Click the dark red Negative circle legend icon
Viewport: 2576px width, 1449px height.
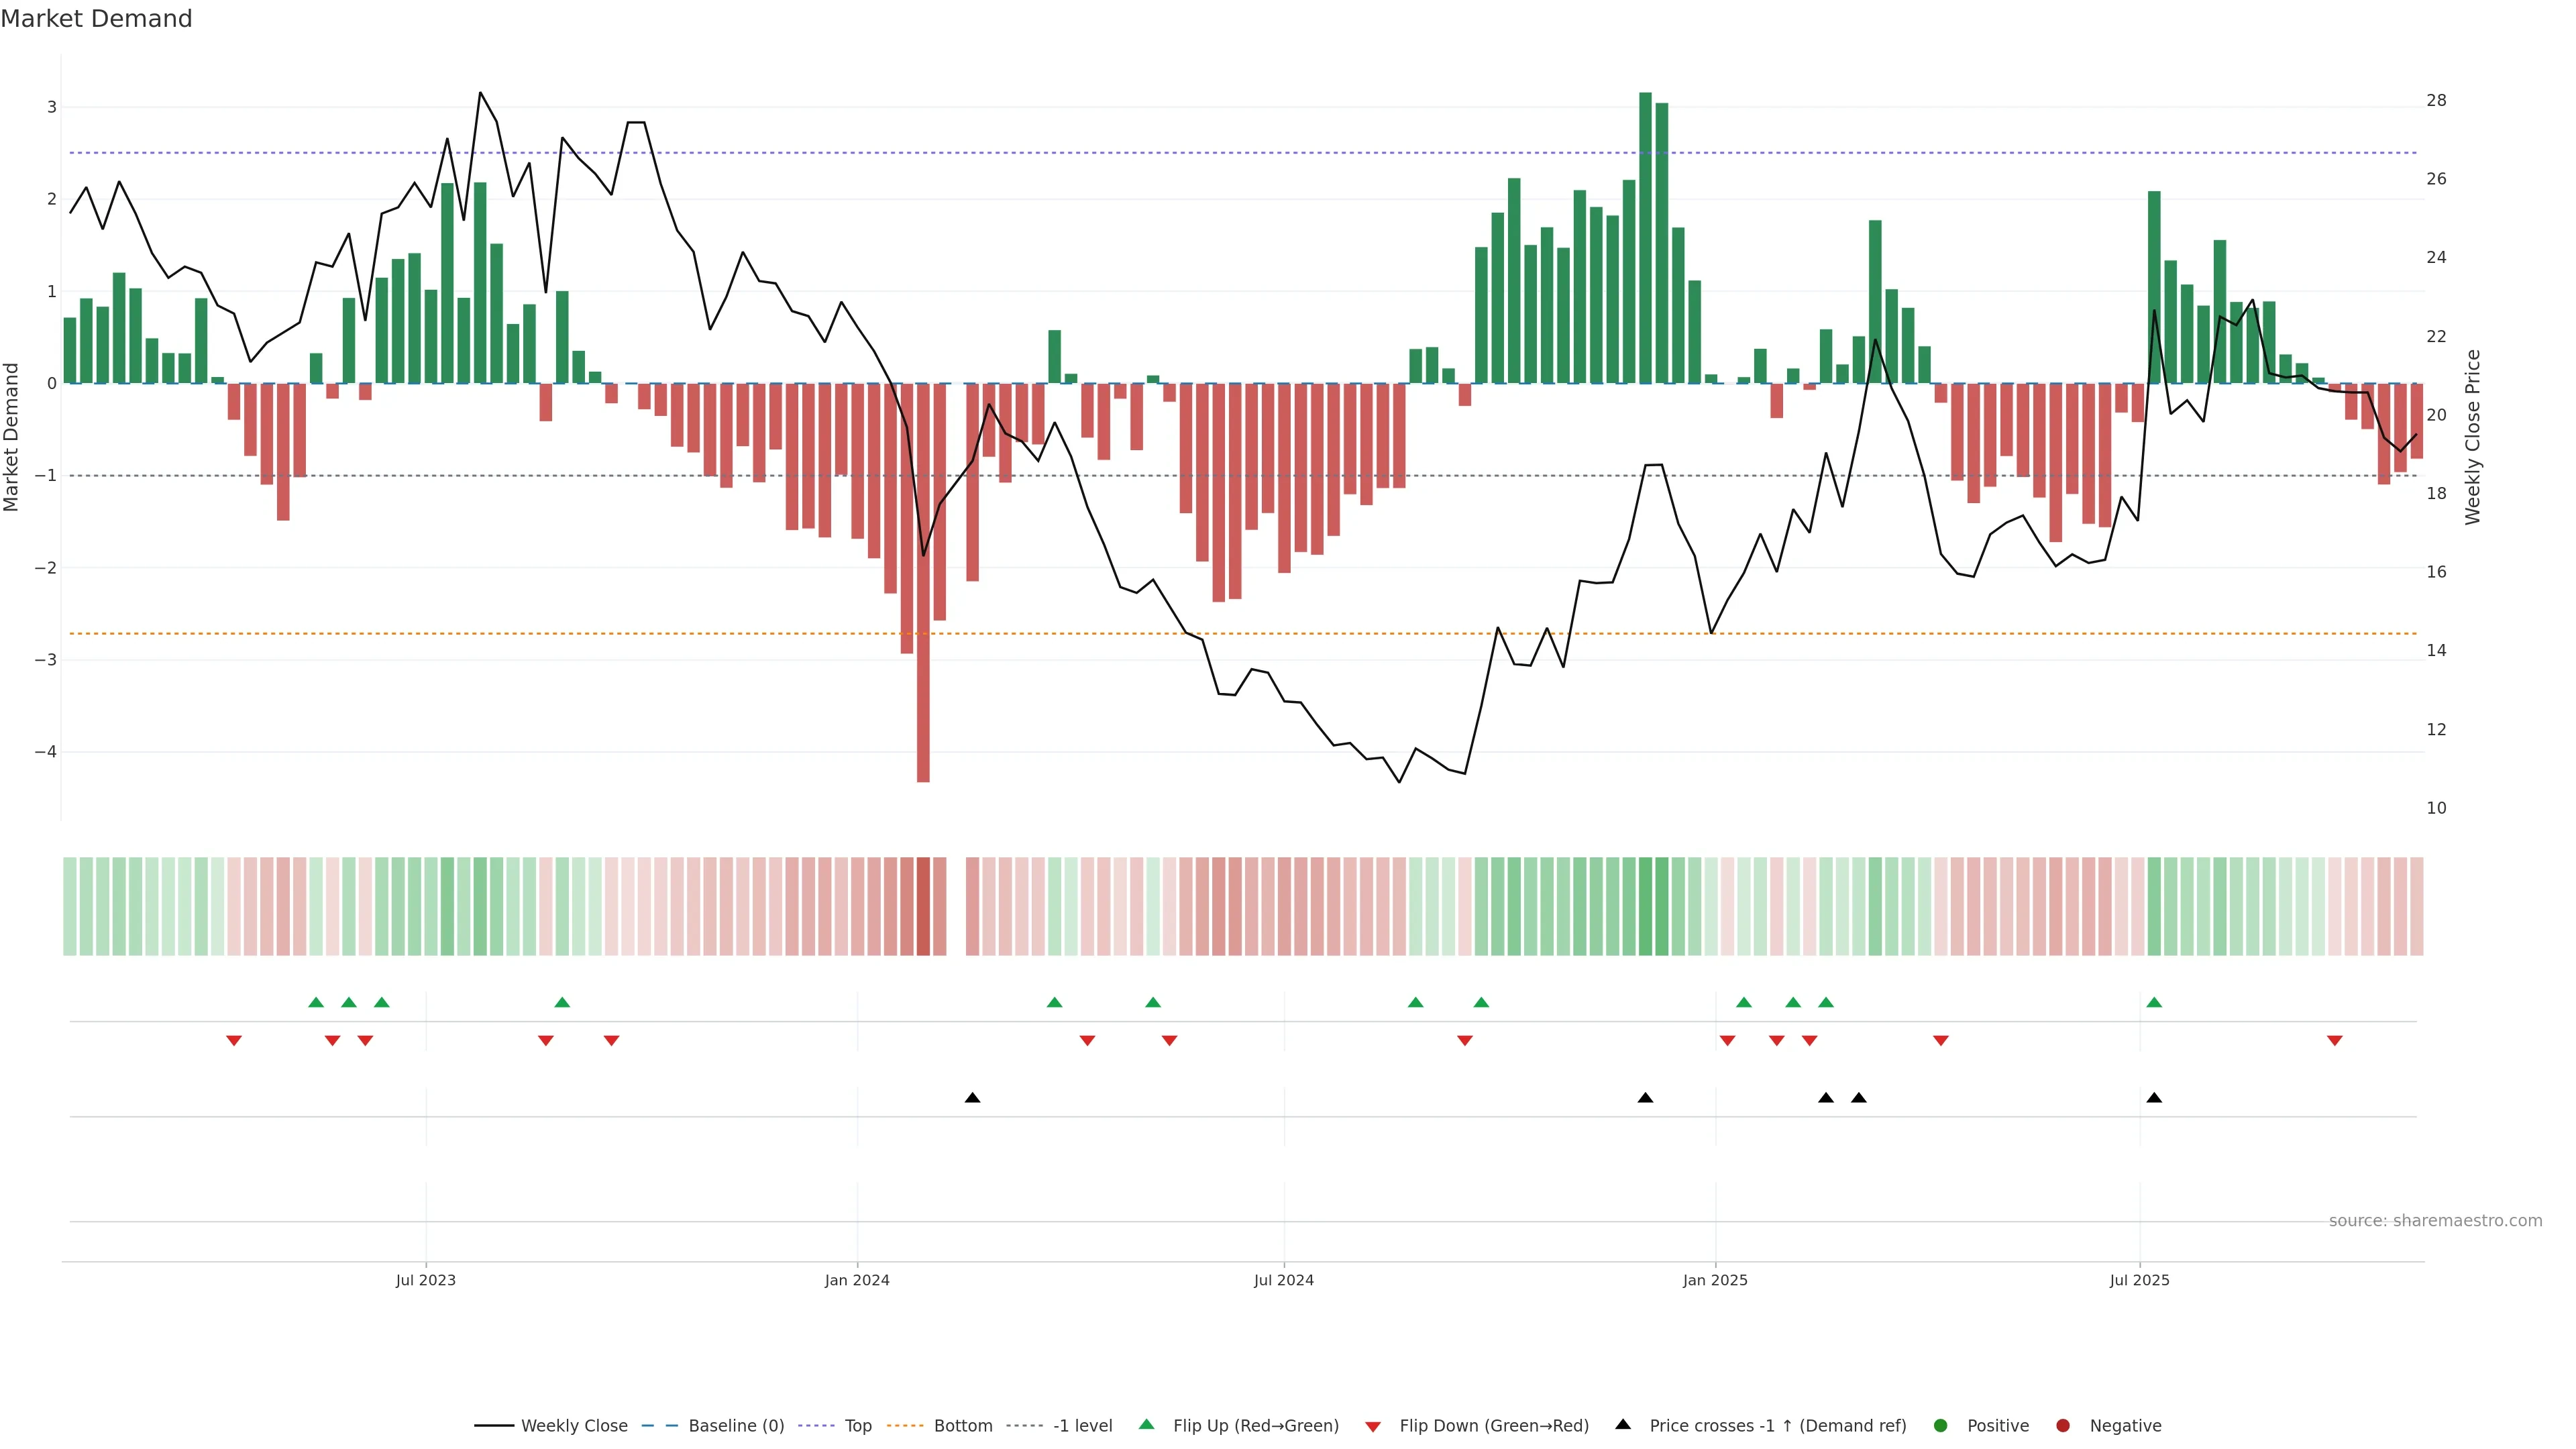click(2063, 1425)
